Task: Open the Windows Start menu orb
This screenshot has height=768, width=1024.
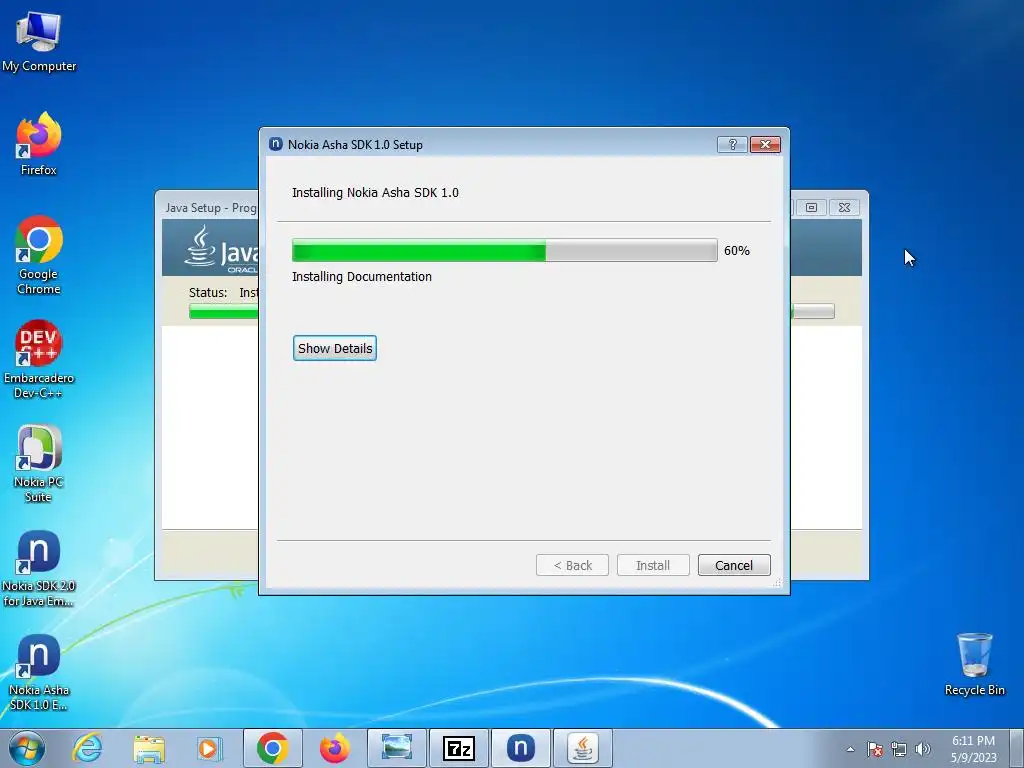Action: 27,748
